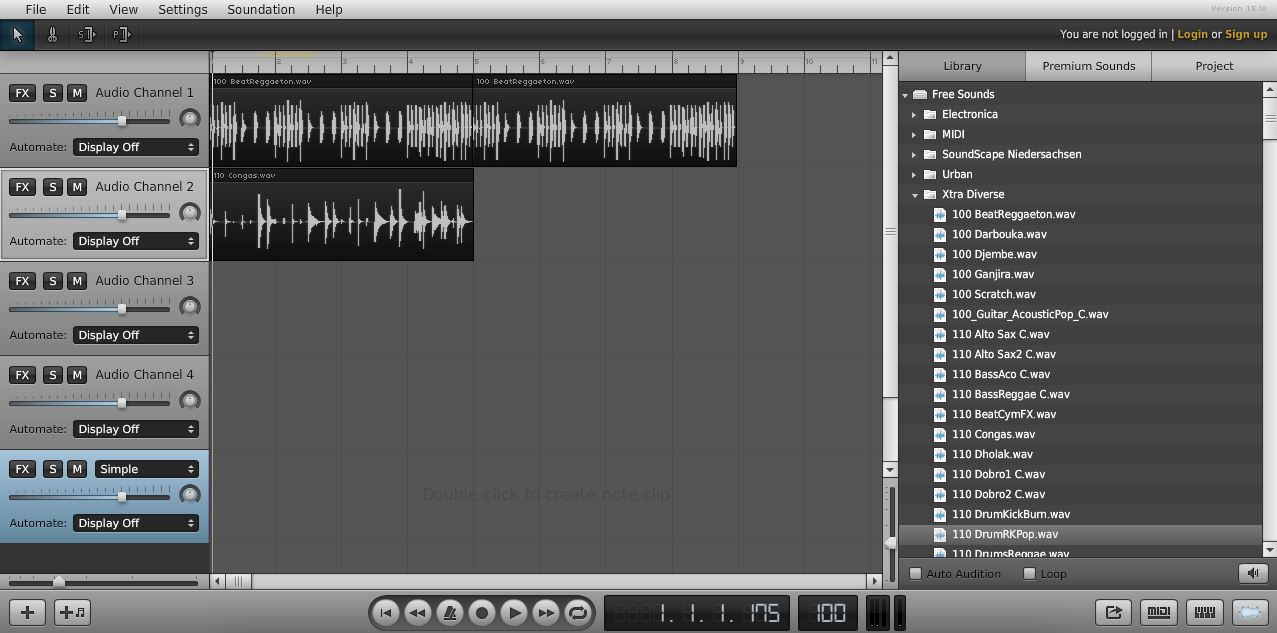Open the Soundation menu
Screen dimensions: 1277x633
click(261, 9)
